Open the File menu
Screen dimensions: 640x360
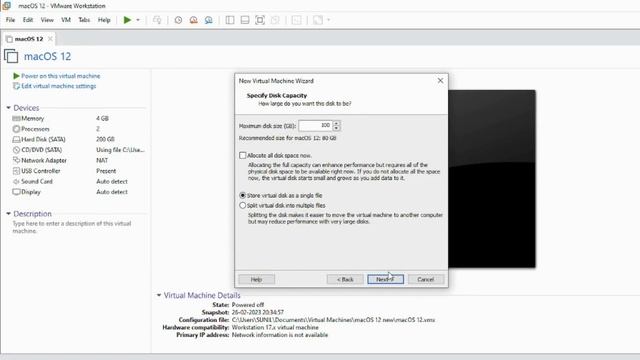pyautogui.click(x=10, y=20)
